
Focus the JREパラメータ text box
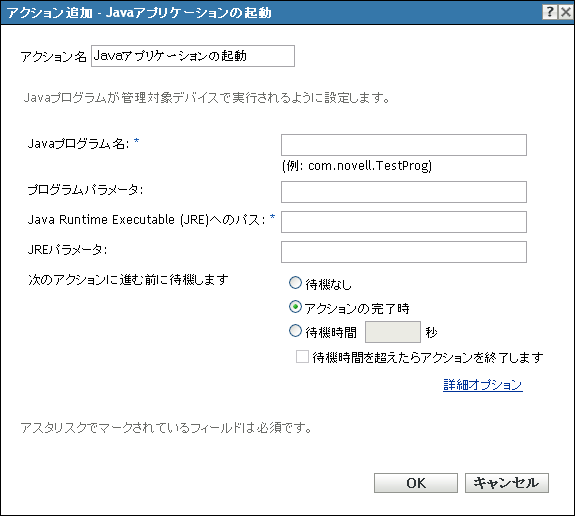coord(404,252)
